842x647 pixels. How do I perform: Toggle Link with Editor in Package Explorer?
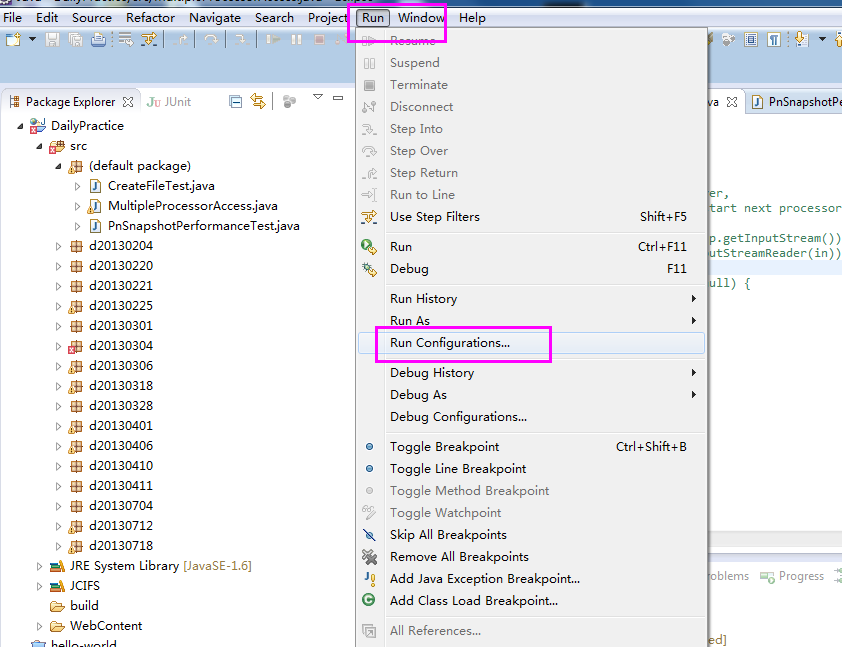pyautogui.click(x=258, y=101)
